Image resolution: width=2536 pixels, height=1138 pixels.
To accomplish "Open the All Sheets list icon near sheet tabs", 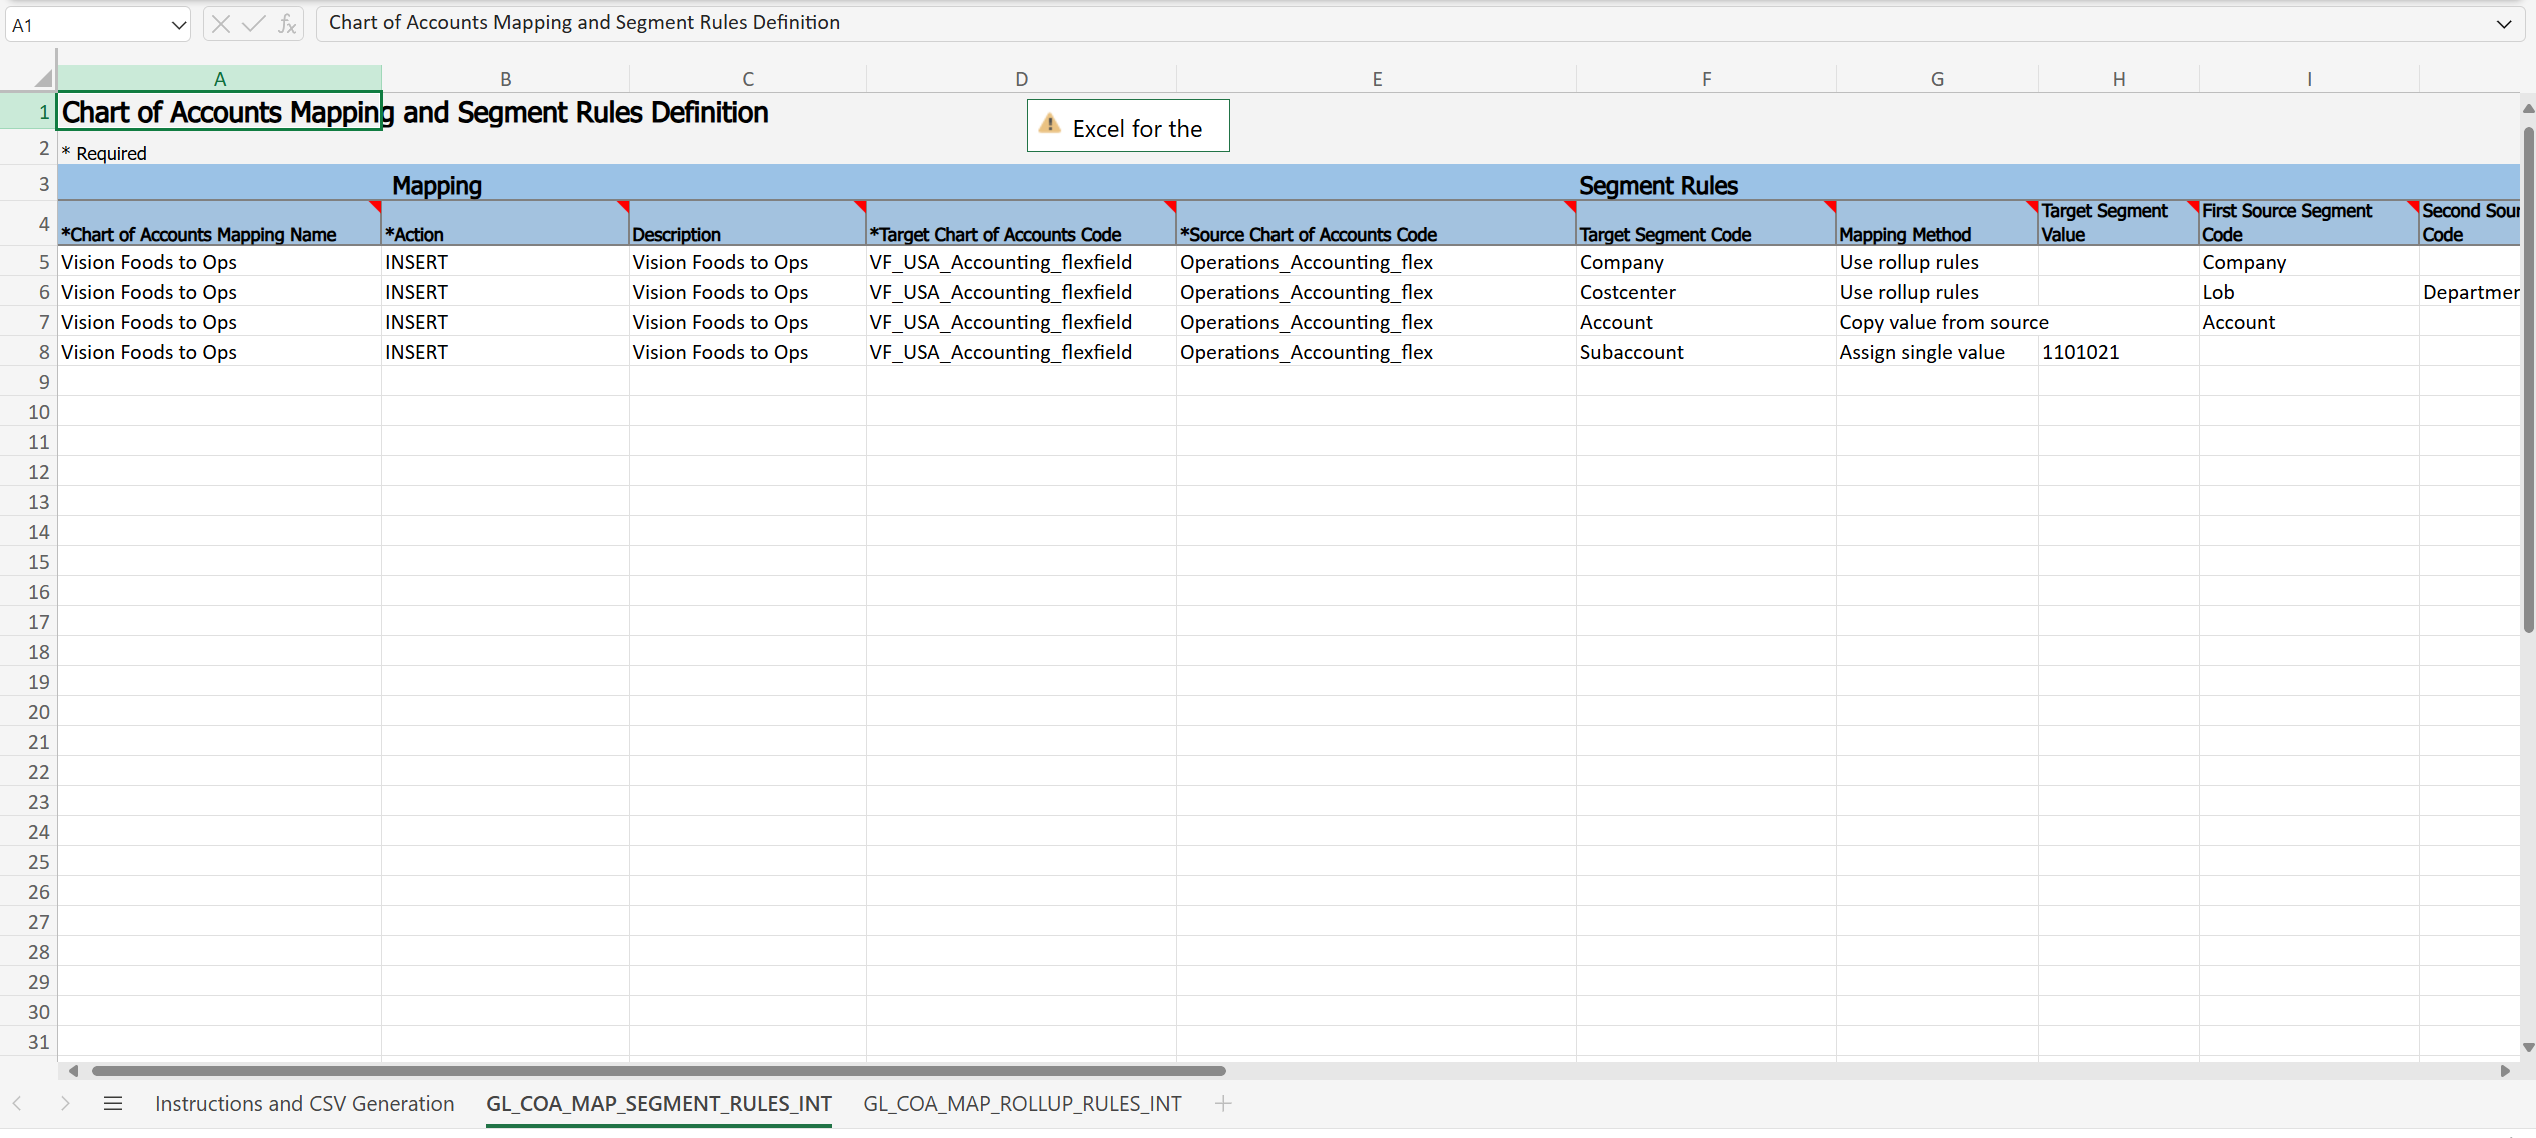I will coord(113,1104).
